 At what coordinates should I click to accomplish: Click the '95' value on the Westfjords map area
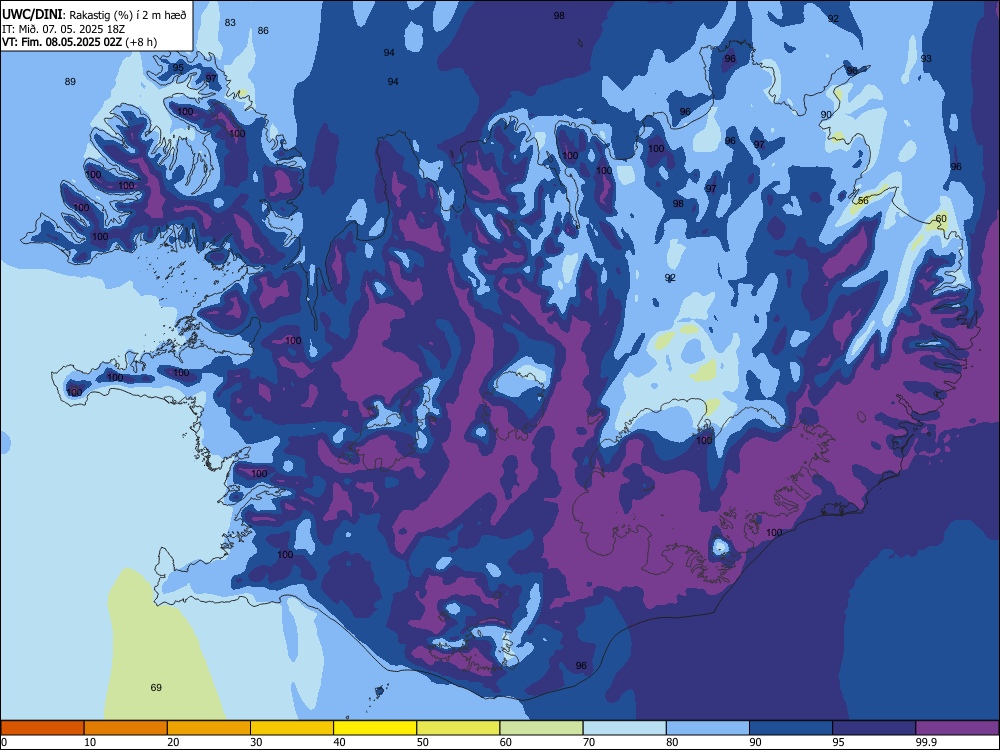click(x=178, y=68)
